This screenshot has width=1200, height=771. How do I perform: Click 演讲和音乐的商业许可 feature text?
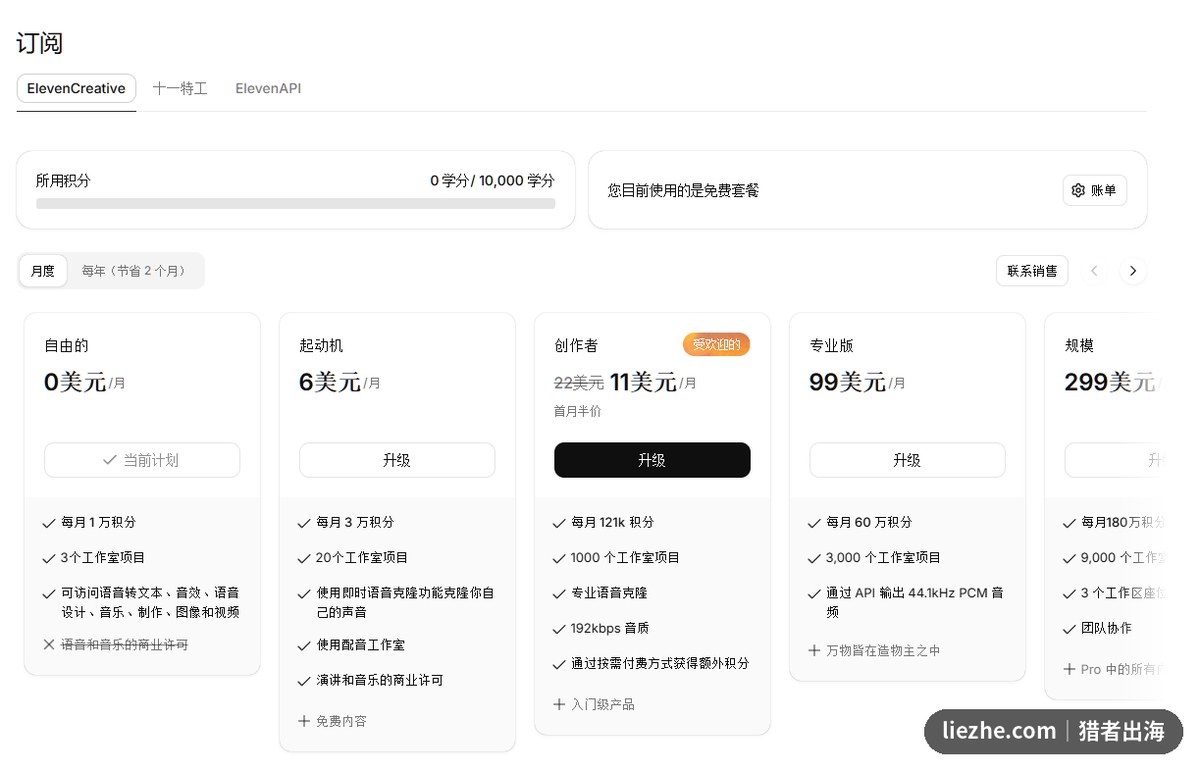pos(379,680)
